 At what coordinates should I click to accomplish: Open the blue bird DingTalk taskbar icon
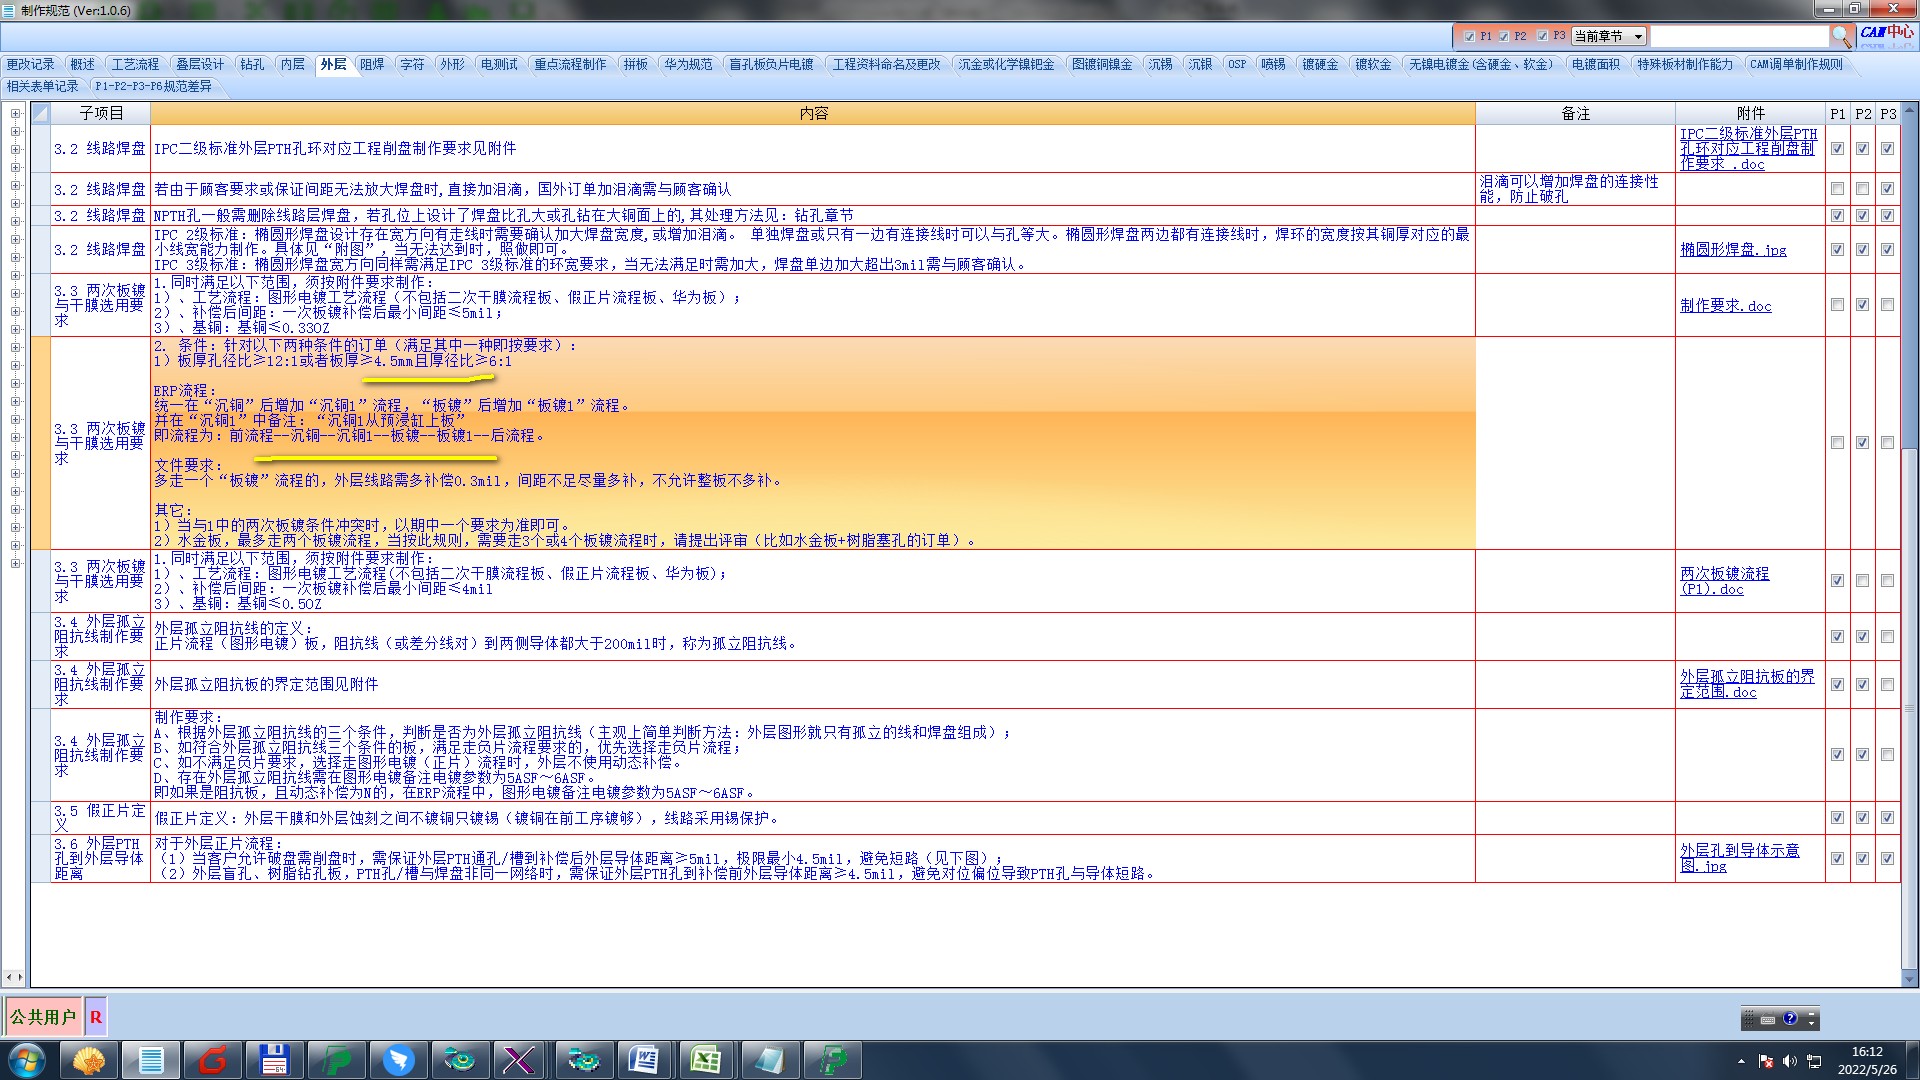[x=399, y=1060]
